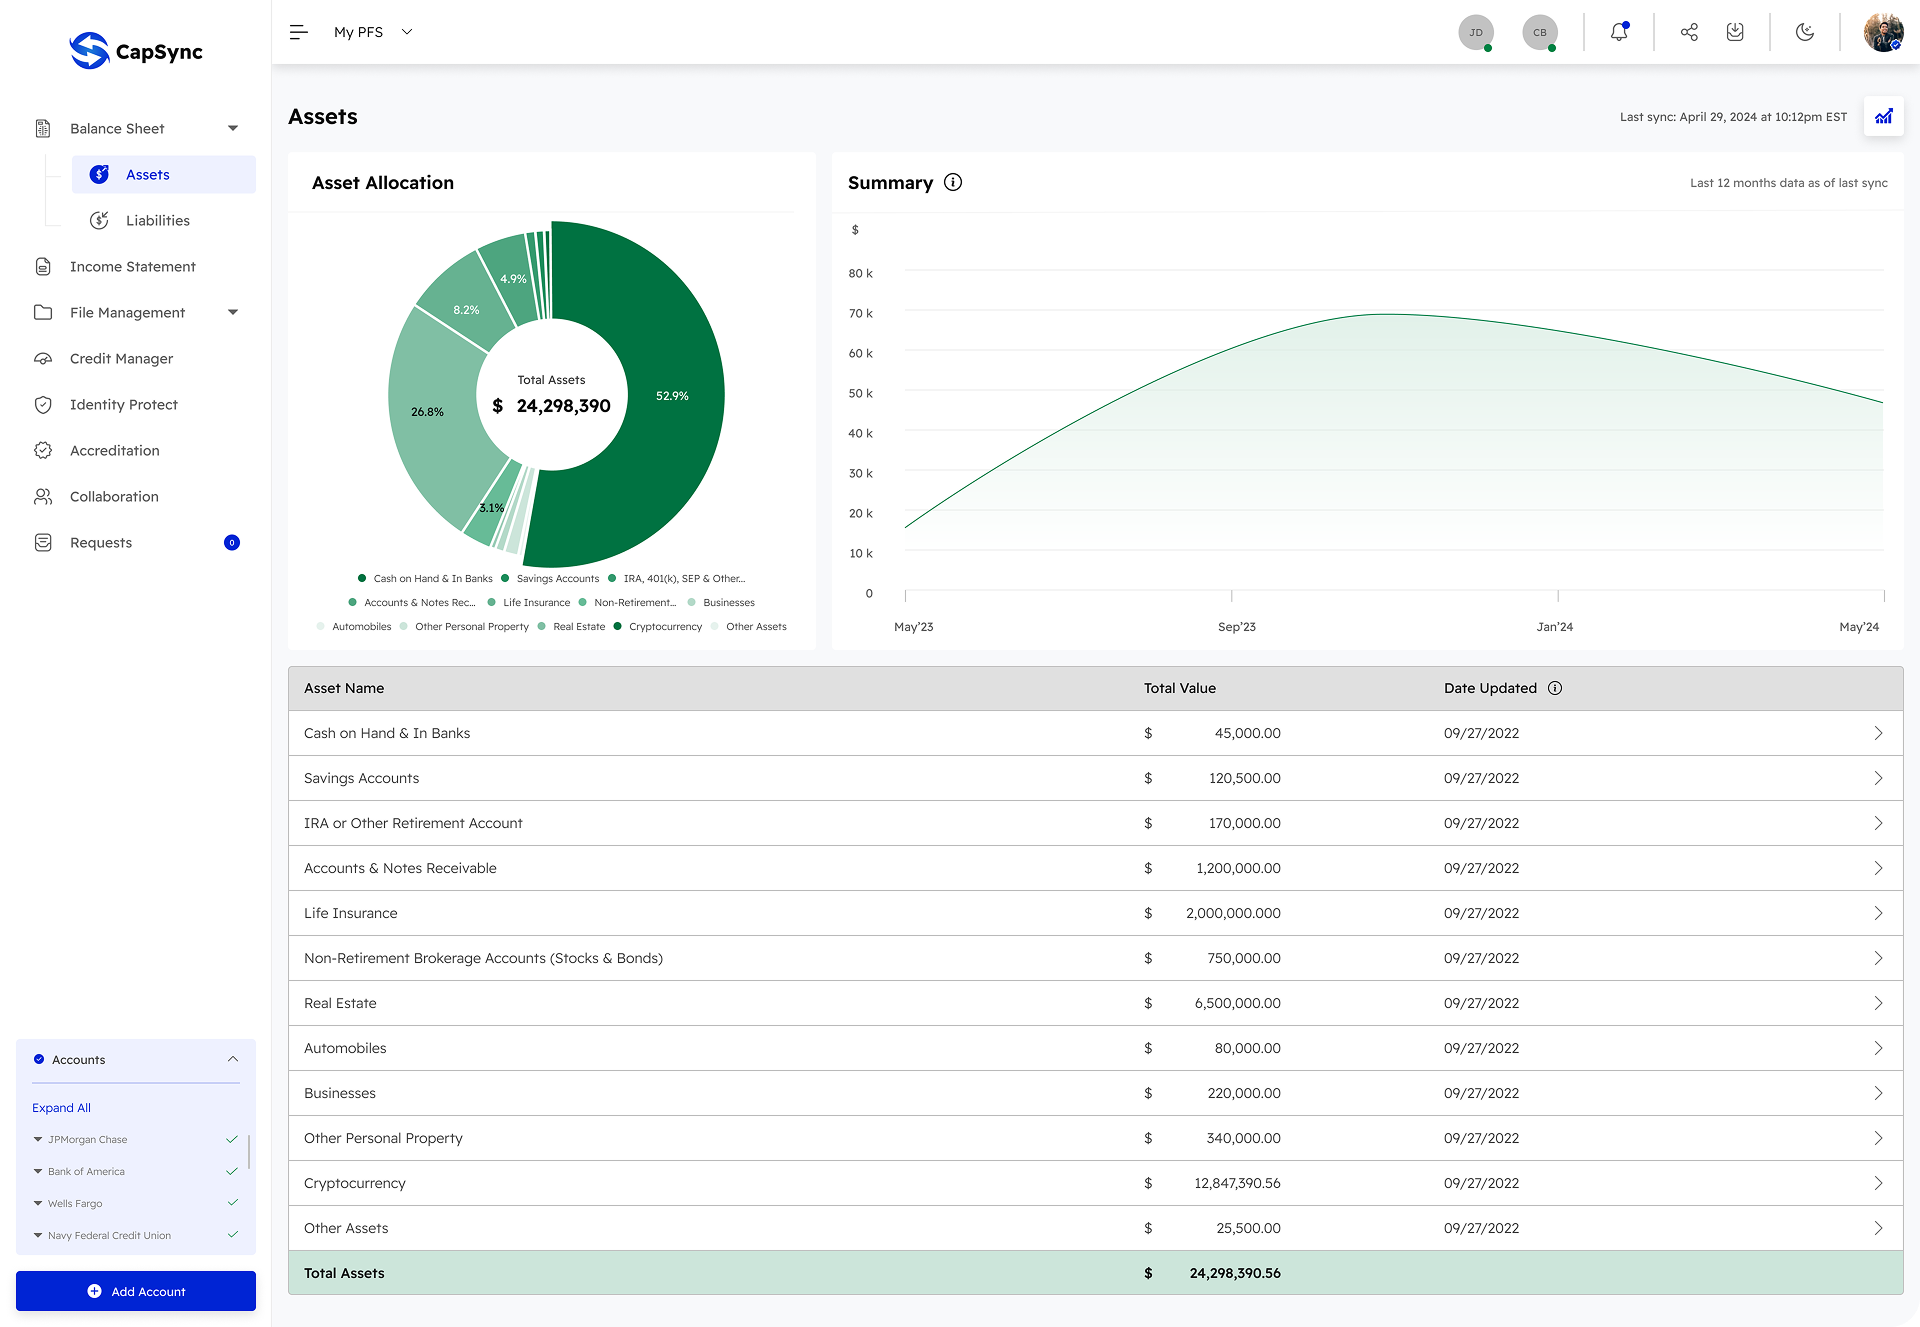Click the 26.8% donut chart slice
This screenshot has height=1327, width=1920.
[428, 412]
